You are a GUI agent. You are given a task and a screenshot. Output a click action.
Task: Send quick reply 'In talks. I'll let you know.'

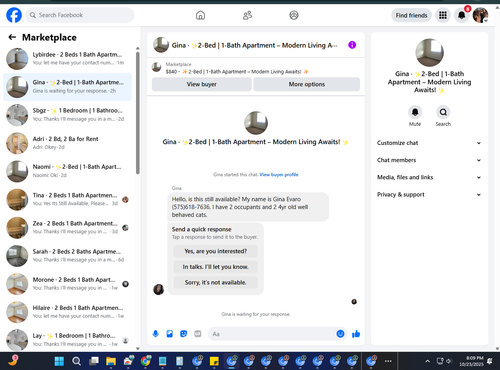[216, 267]
